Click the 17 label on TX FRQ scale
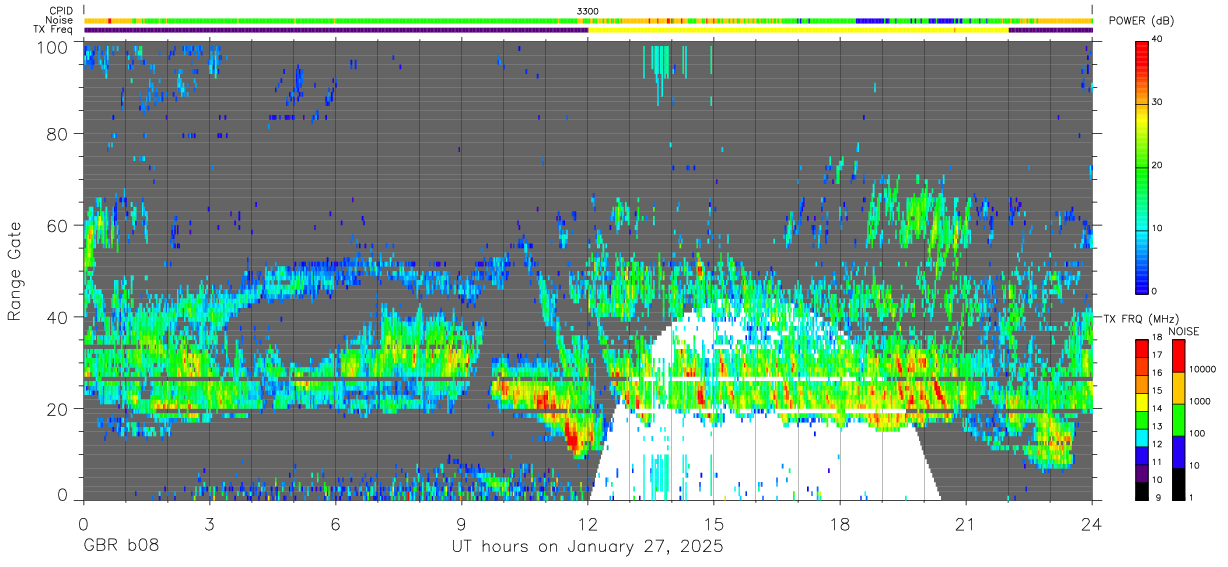 point(1158,356)
